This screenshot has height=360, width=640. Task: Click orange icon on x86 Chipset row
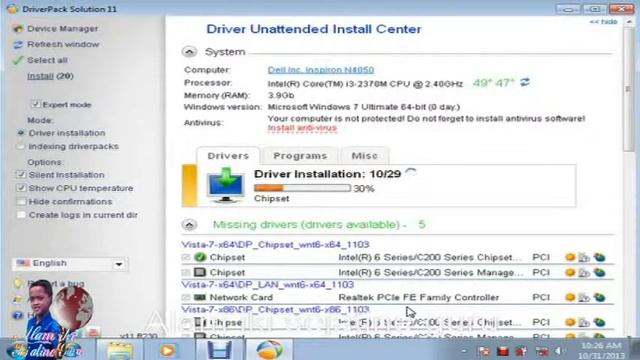tap(570, 322)
